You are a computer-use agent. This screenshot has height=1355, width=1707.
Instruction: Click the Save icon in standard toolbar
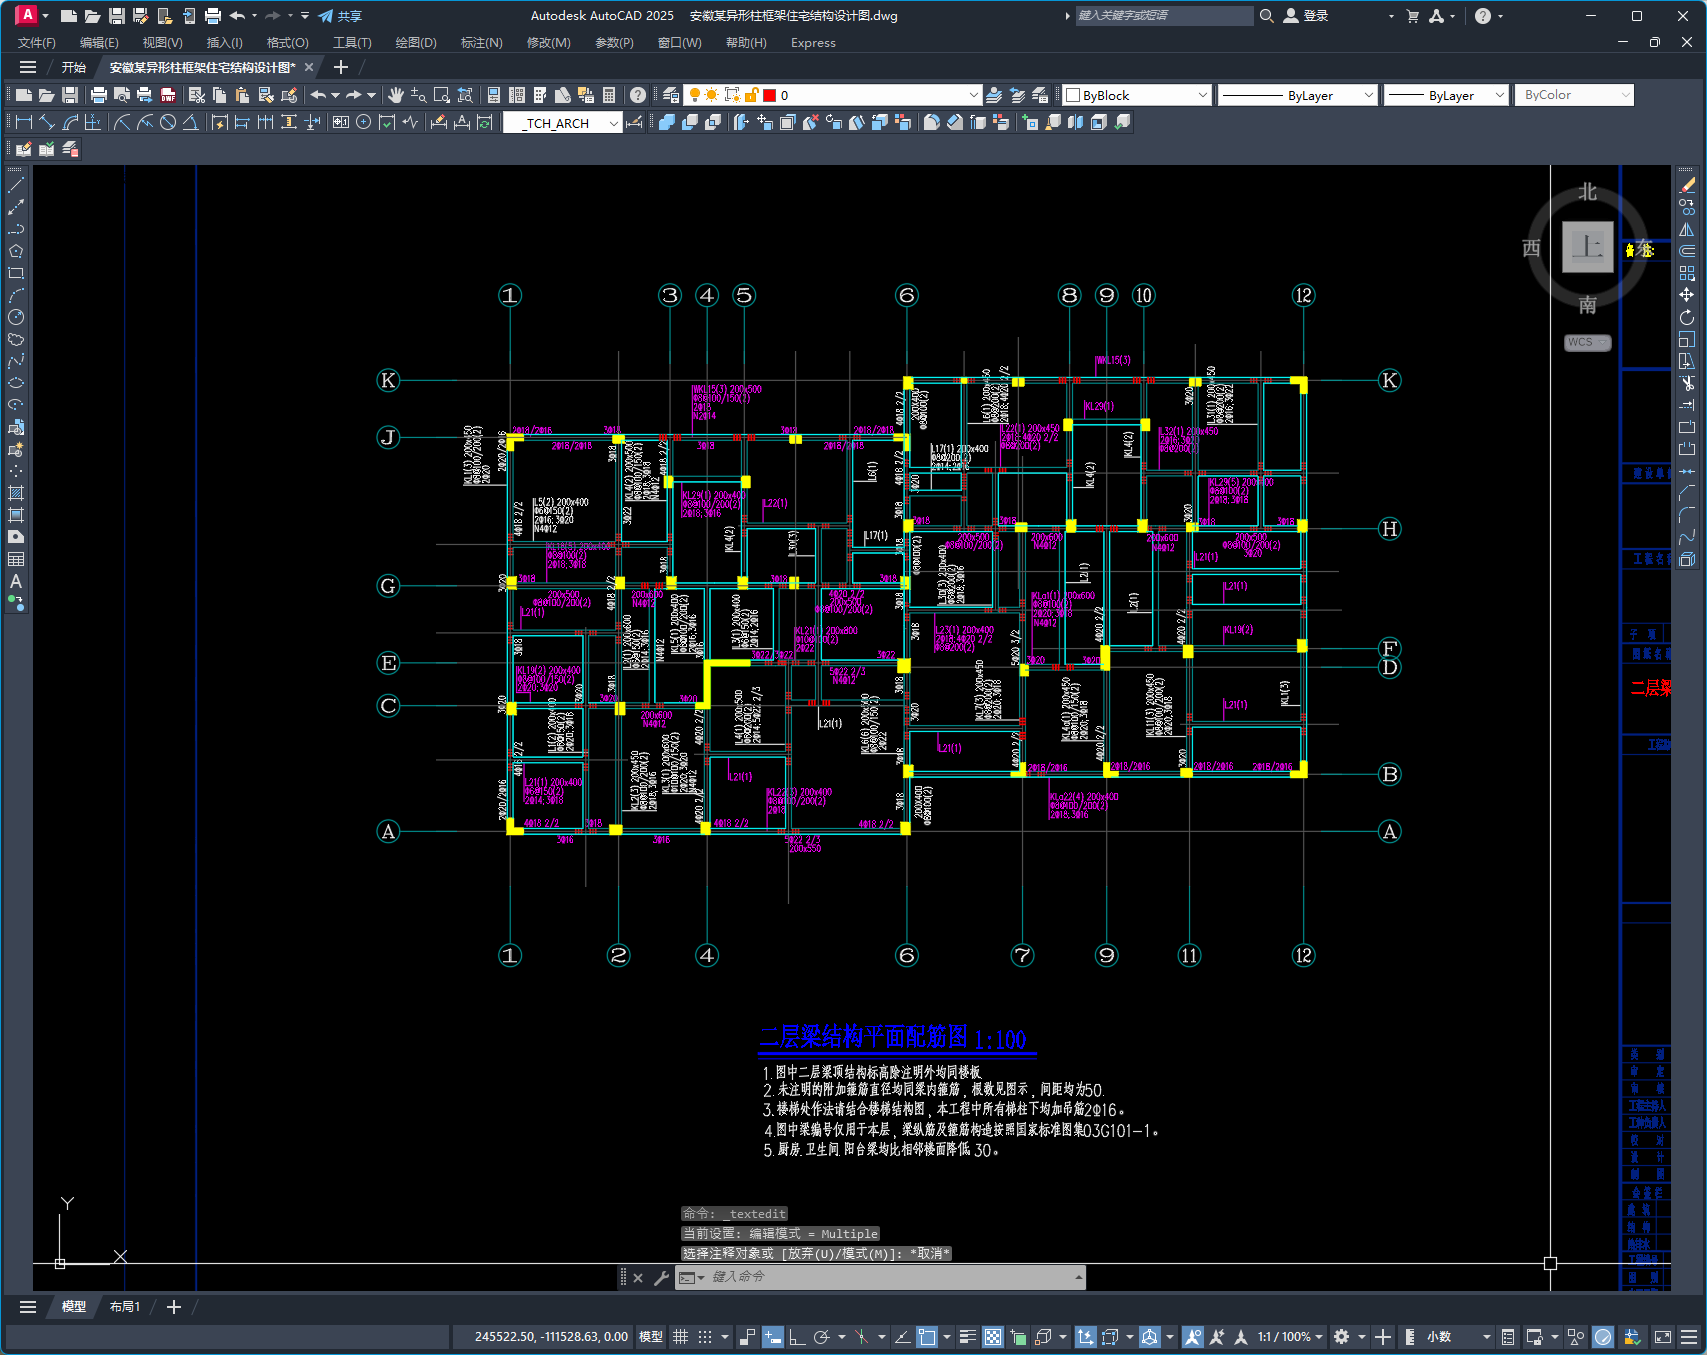(x=70, y=95)
